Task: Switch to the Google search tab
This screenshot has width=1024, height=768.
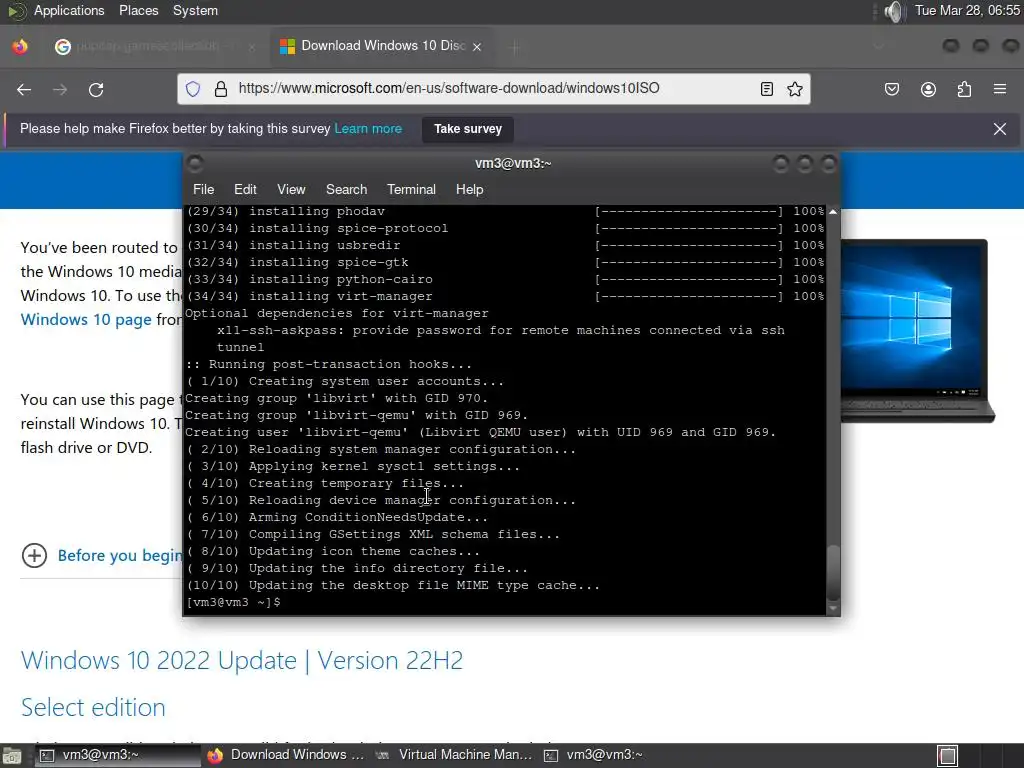Action: pos(153,46)
